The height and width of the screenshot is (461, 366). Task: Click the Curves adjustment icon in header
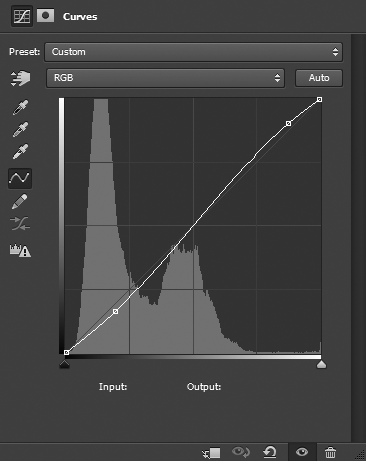pos(22,16)
